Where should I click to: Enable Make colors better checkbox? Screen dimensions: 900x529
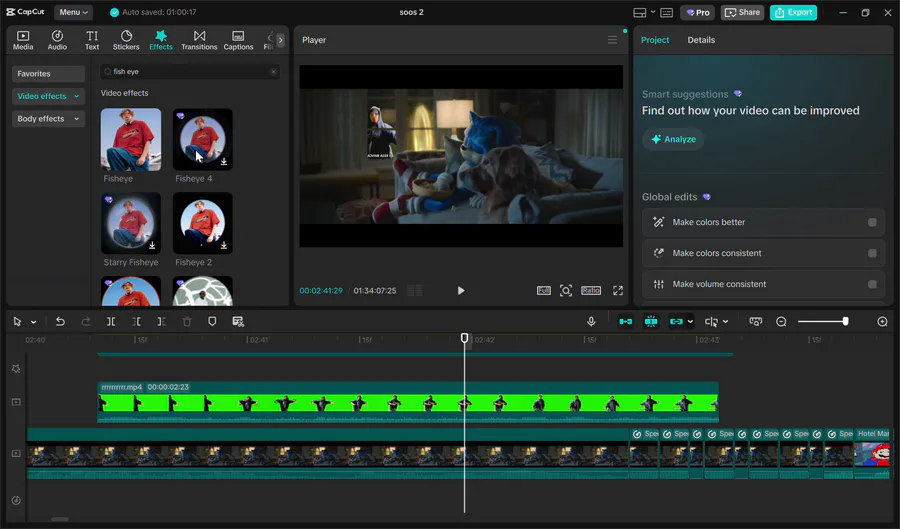[x=872, y=222]
